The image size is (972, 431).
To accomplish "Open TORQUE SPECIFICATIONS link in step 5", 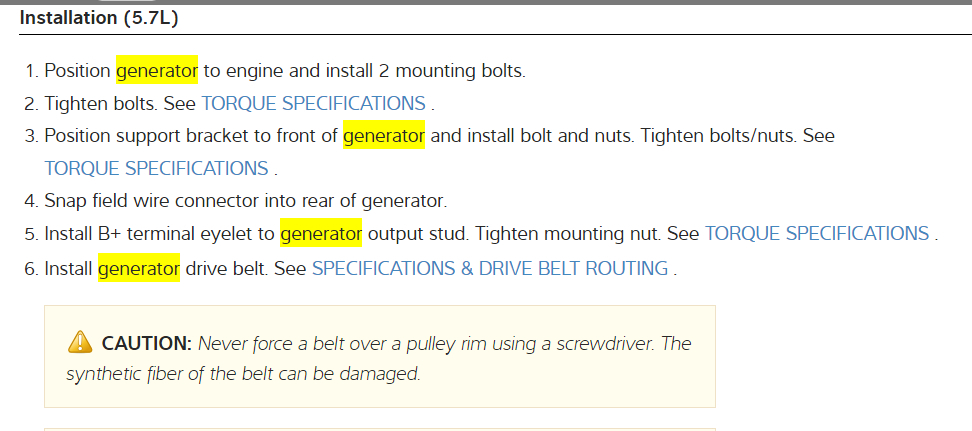I will tap(817, 233).
